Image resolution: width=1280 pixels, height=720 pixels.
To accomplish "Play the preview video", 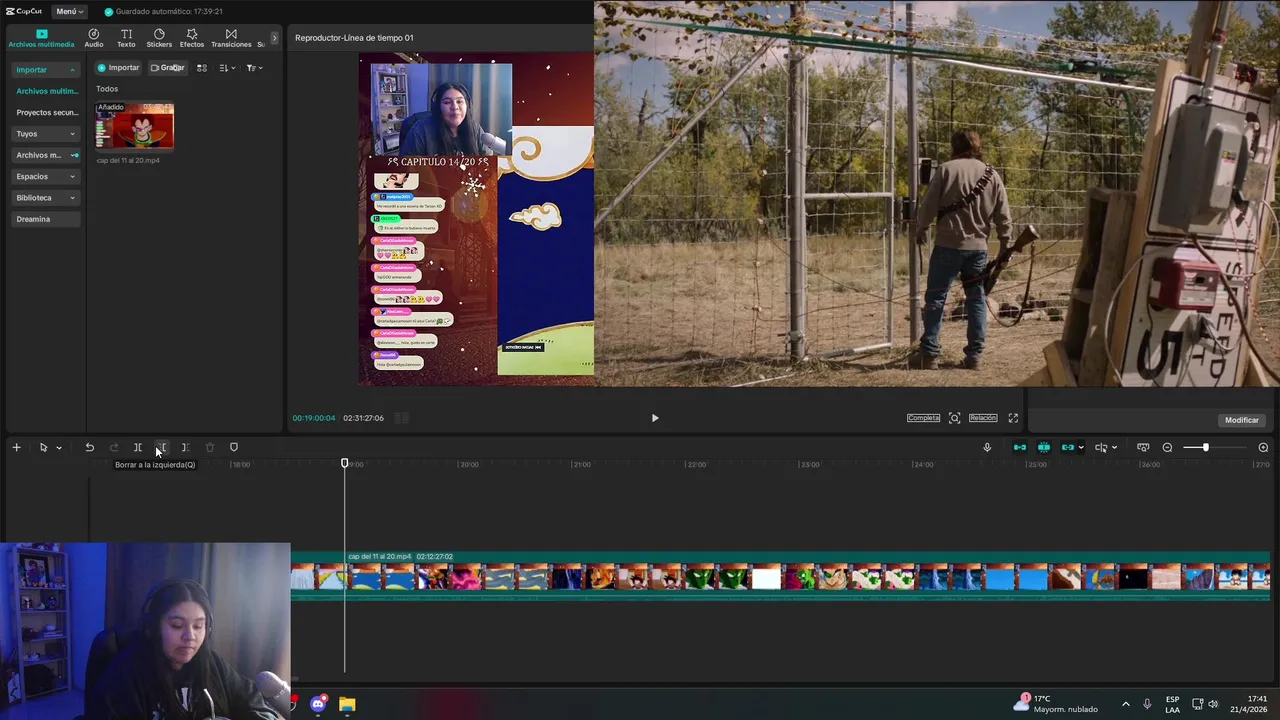I will tap(655, 418).
